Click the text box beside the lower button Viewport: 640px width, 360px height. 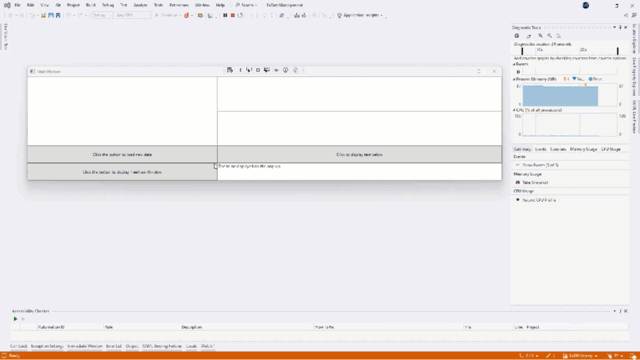tap(360, 172)
